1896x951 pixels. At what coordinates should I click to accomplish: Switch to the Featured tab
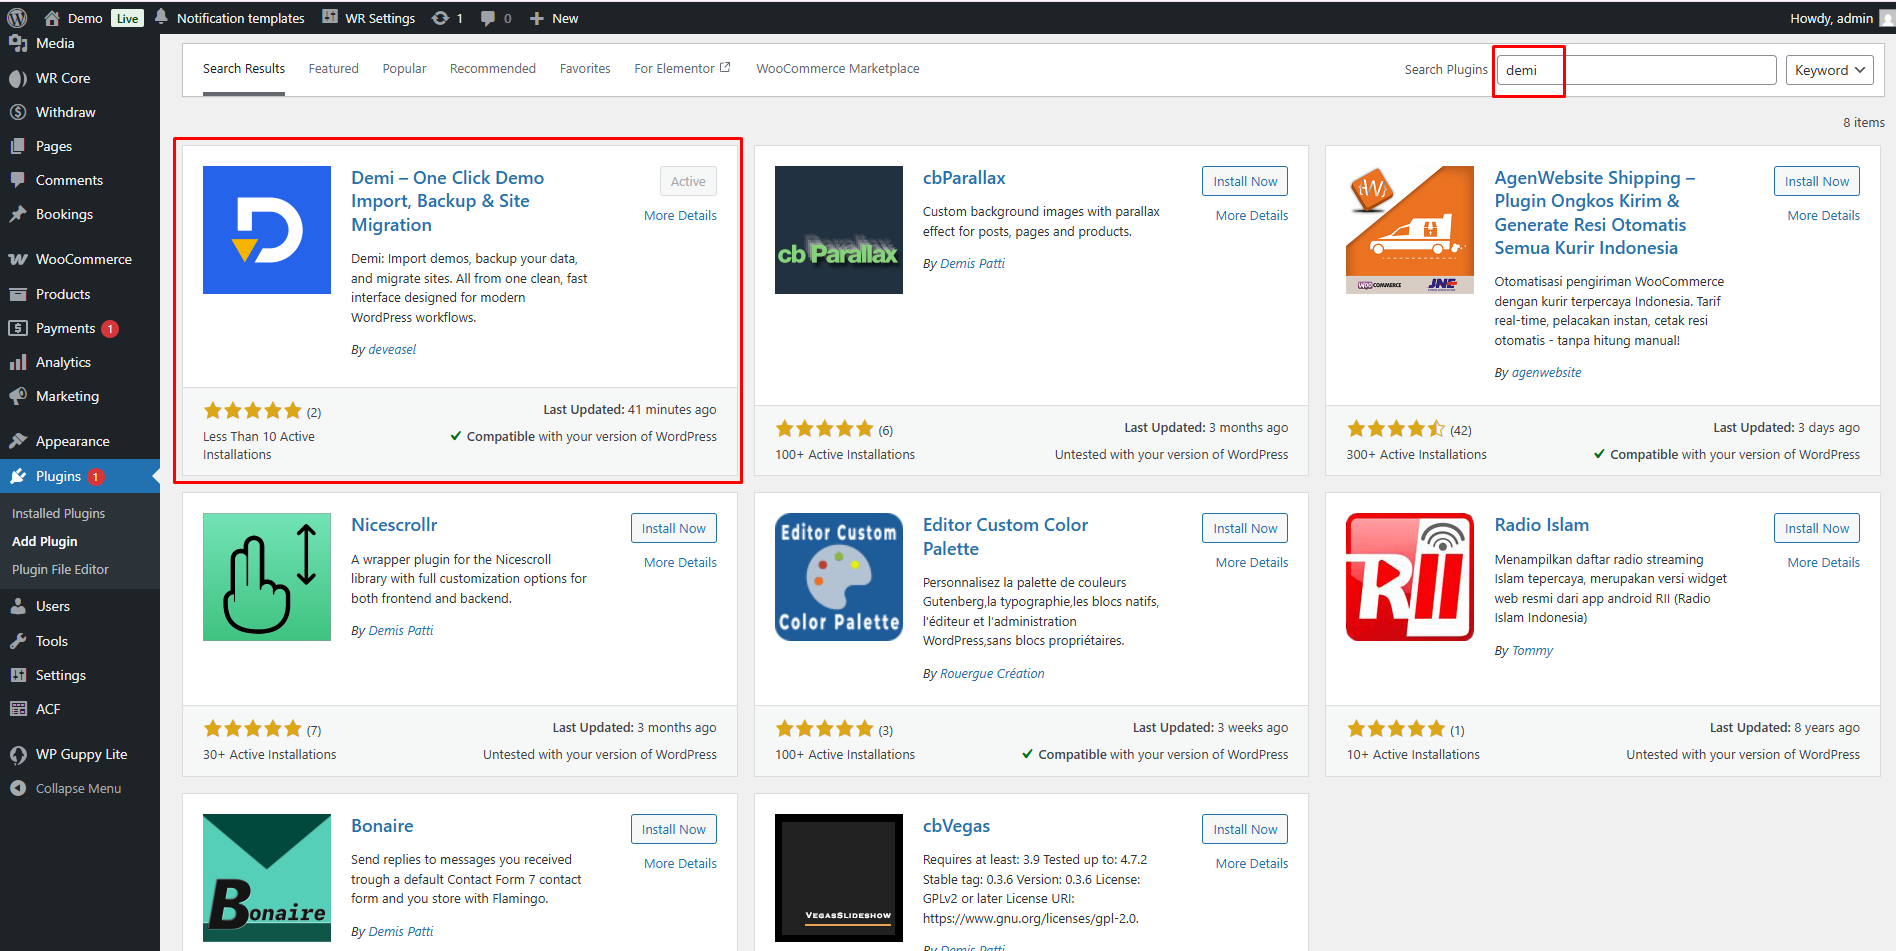pos(333,68)
